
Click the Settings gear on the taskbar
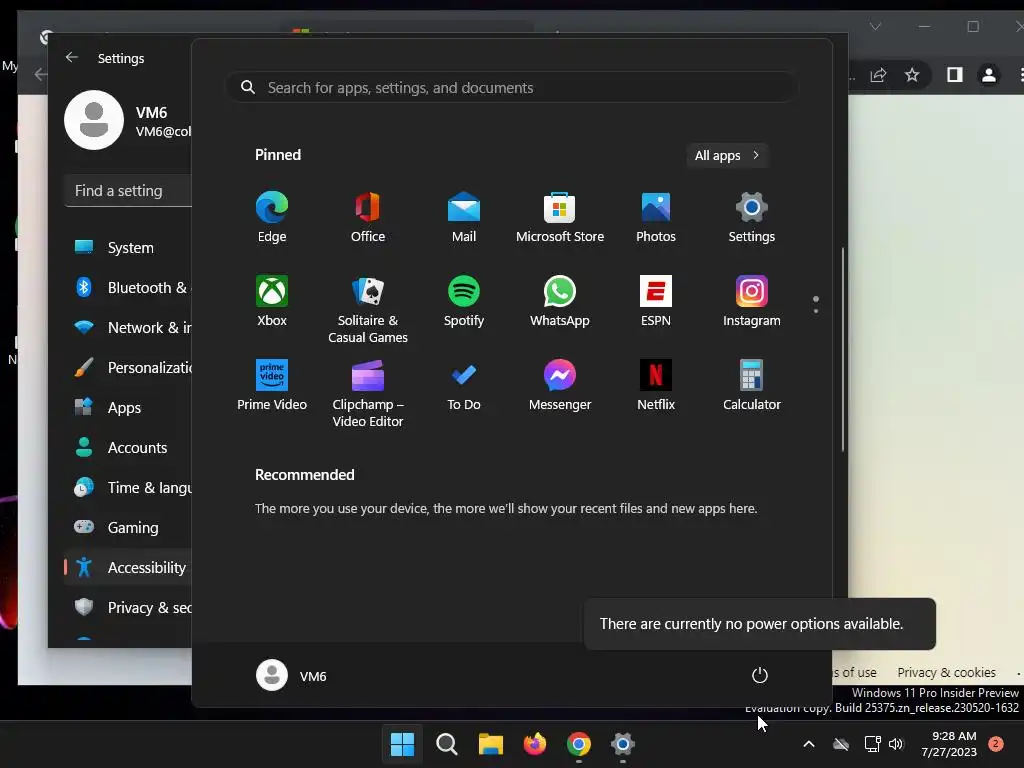622,744
